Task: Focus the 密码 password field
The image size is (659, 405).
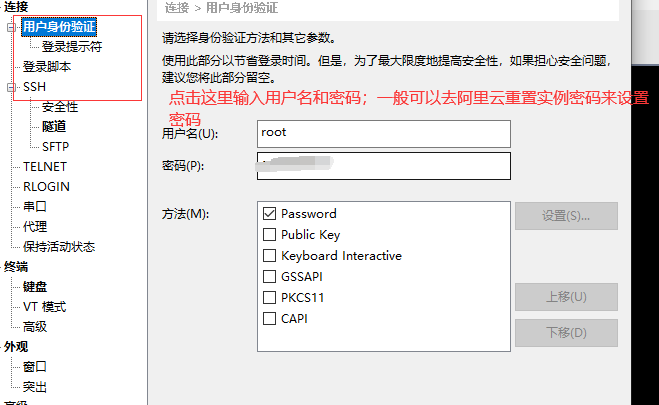Action: point(384,166)
